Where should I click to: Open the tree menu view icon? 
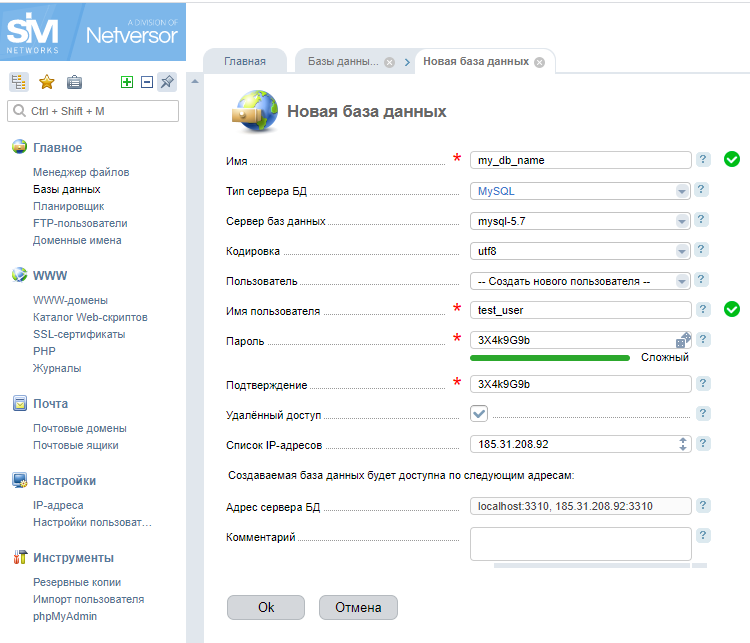[x=19, y=82]
